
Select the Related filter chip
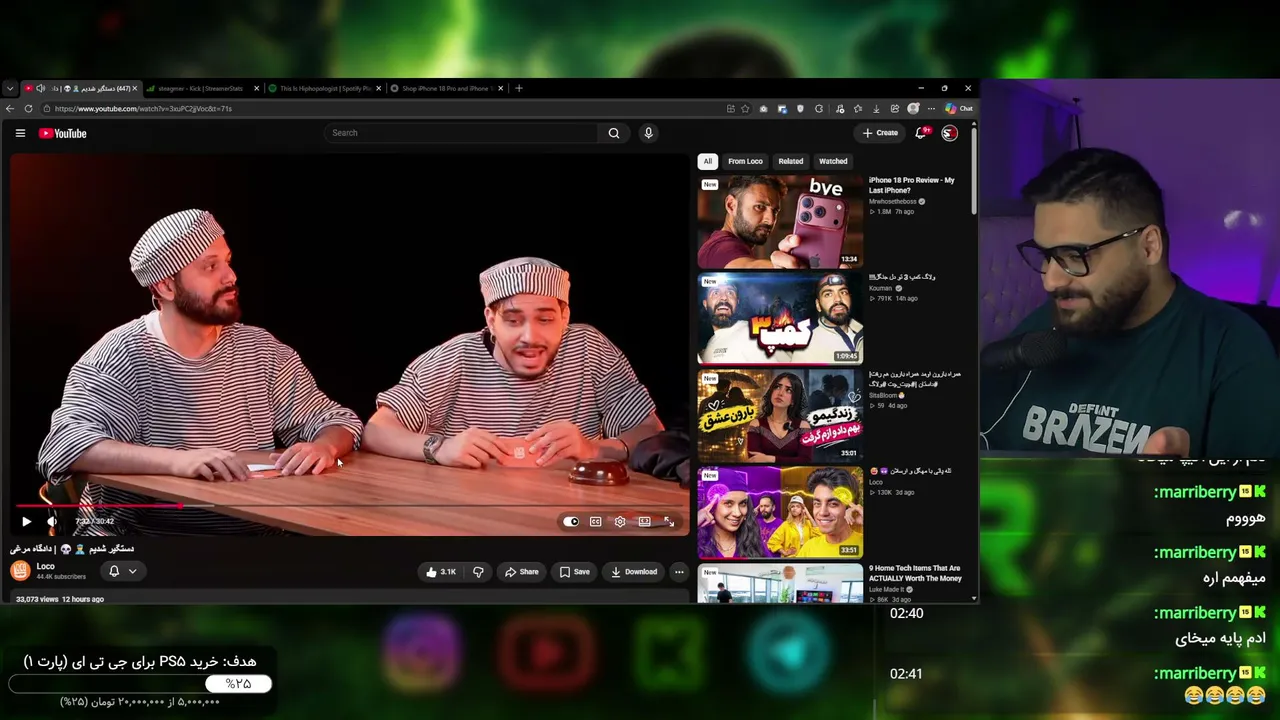click(x=790, y=161)
